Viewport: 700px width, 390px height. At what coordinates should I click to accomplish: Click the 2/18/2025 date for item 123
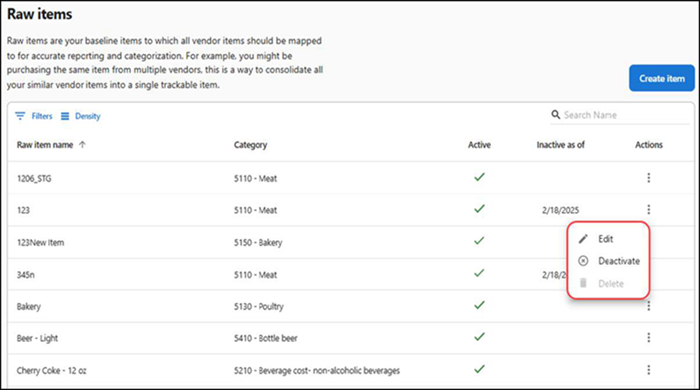click(560, 210)
